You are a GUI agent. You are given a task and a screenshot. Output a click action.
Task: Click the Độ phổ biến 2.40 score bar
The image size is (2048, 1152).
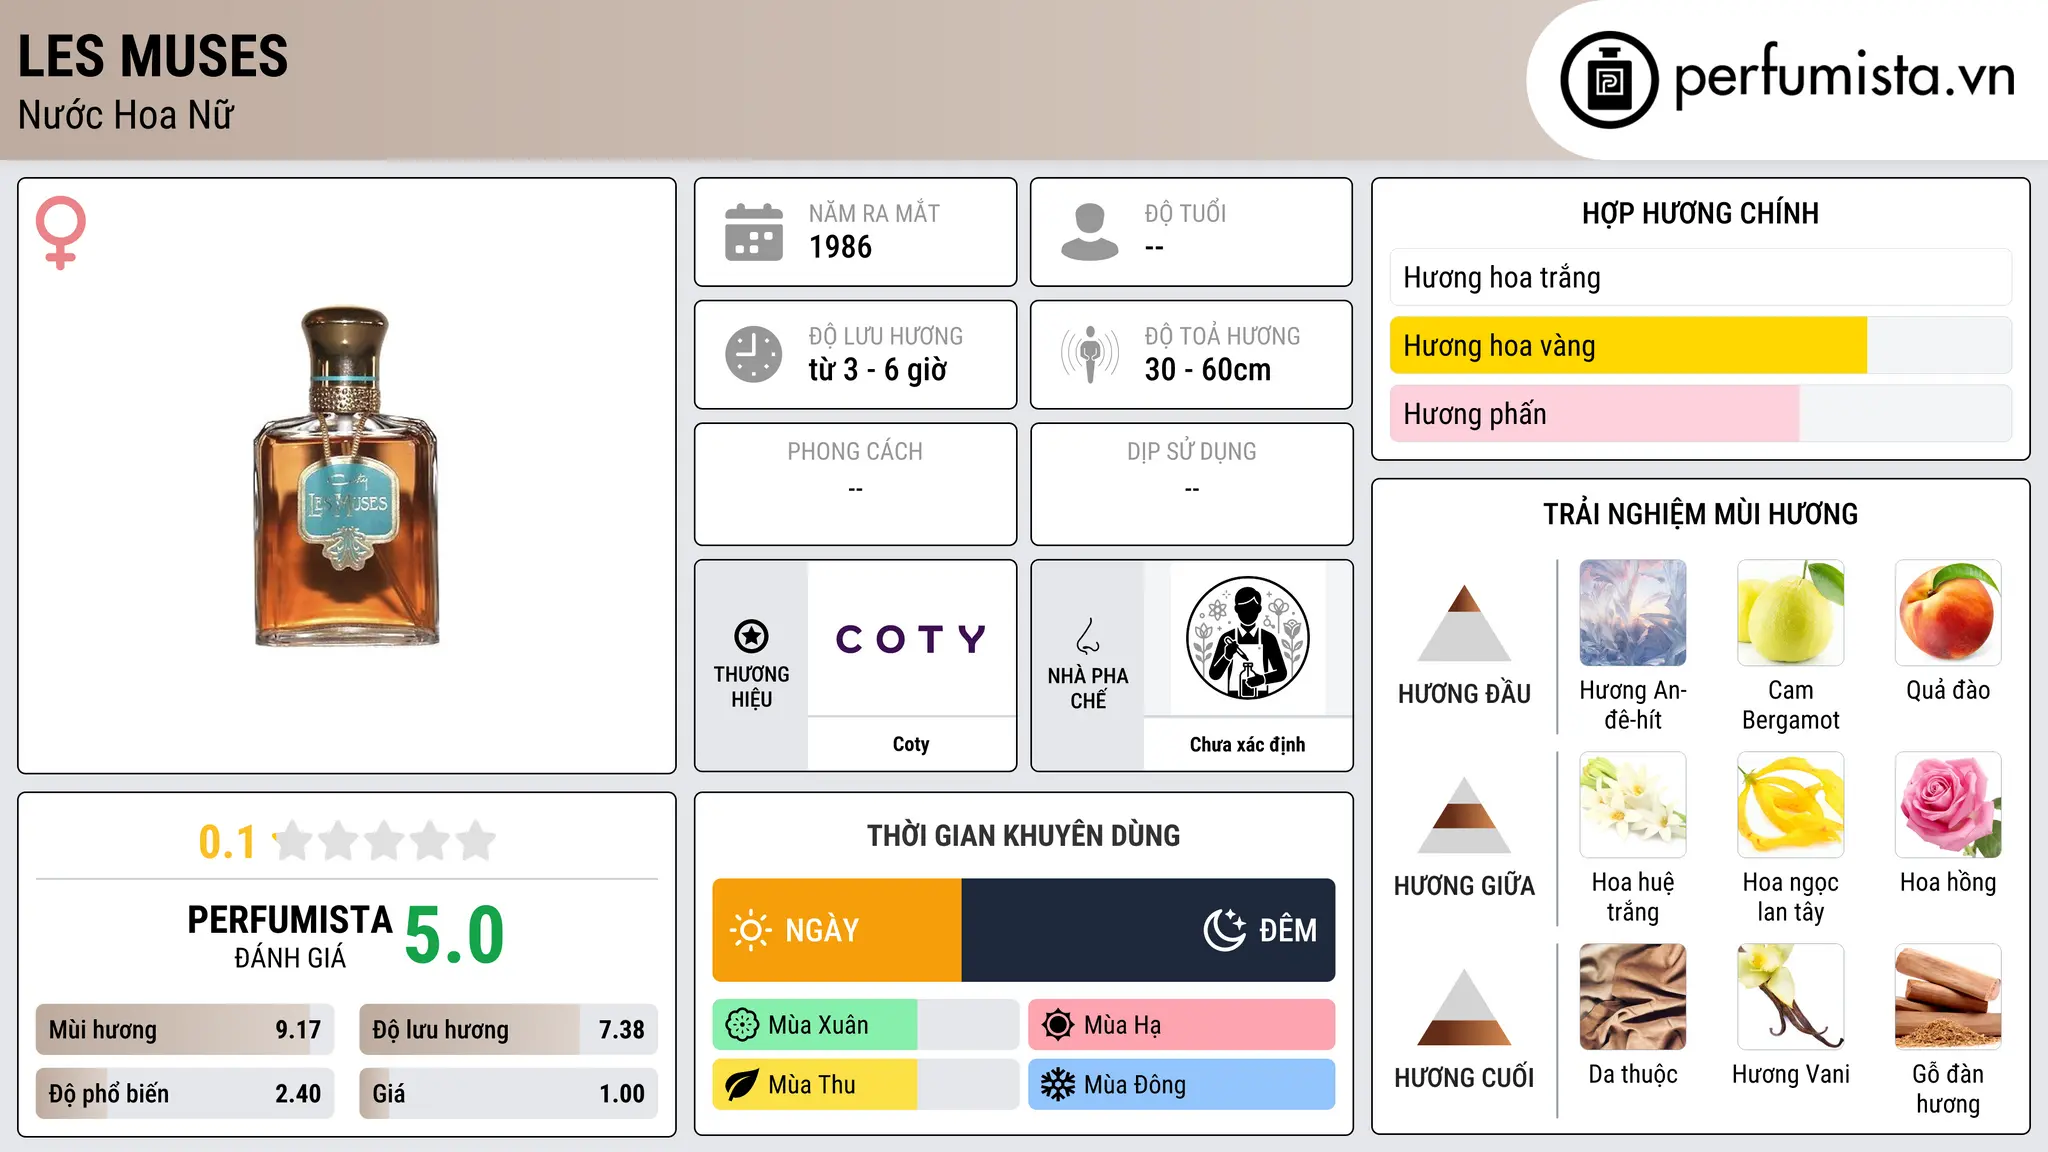coord(185,1093)
